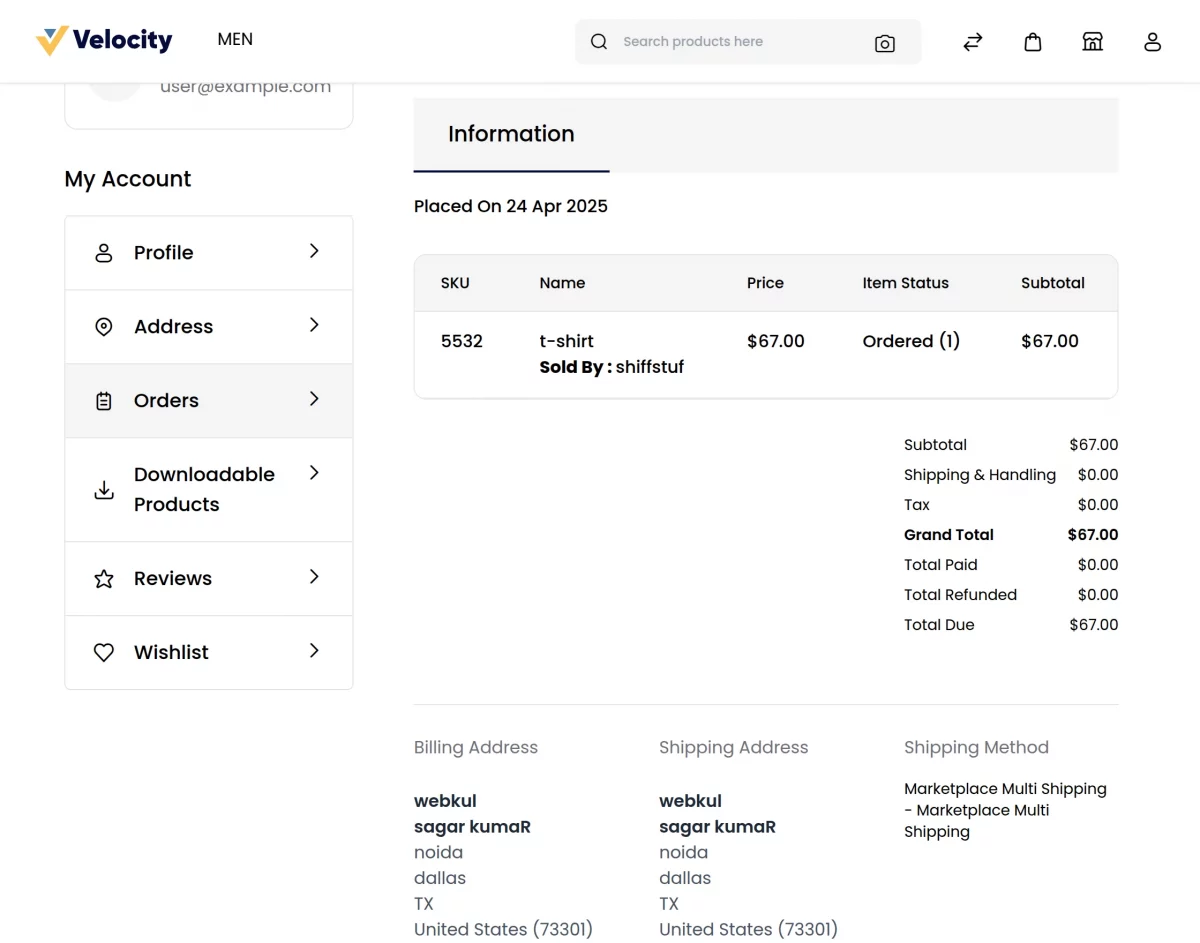Switch to the Information tab

click(x=511, y=134)
